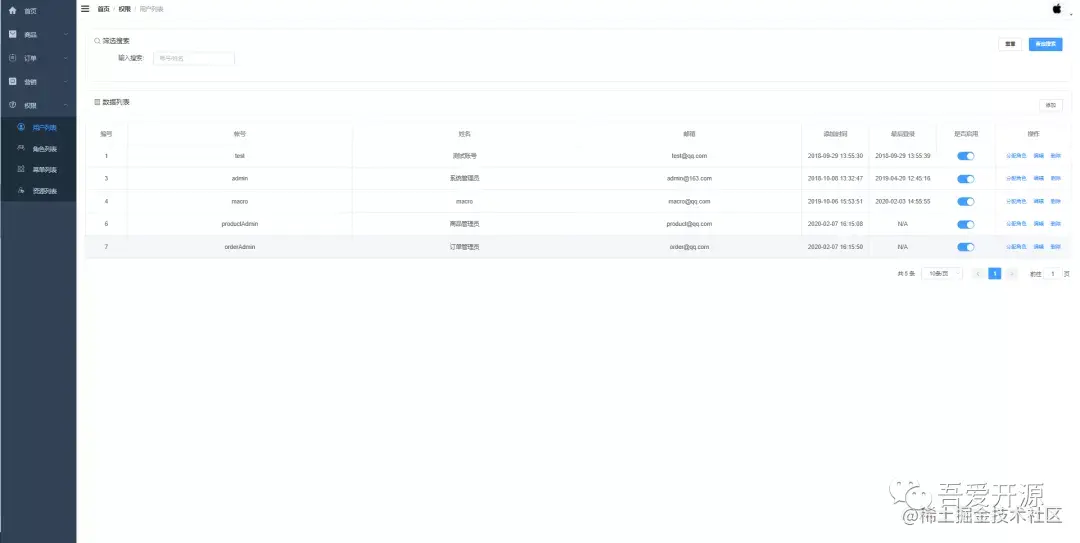This screenshot has width=1080, height=543.
Task: Click the 权限 permissions sidebar icon
Action: tap(12, 105)
